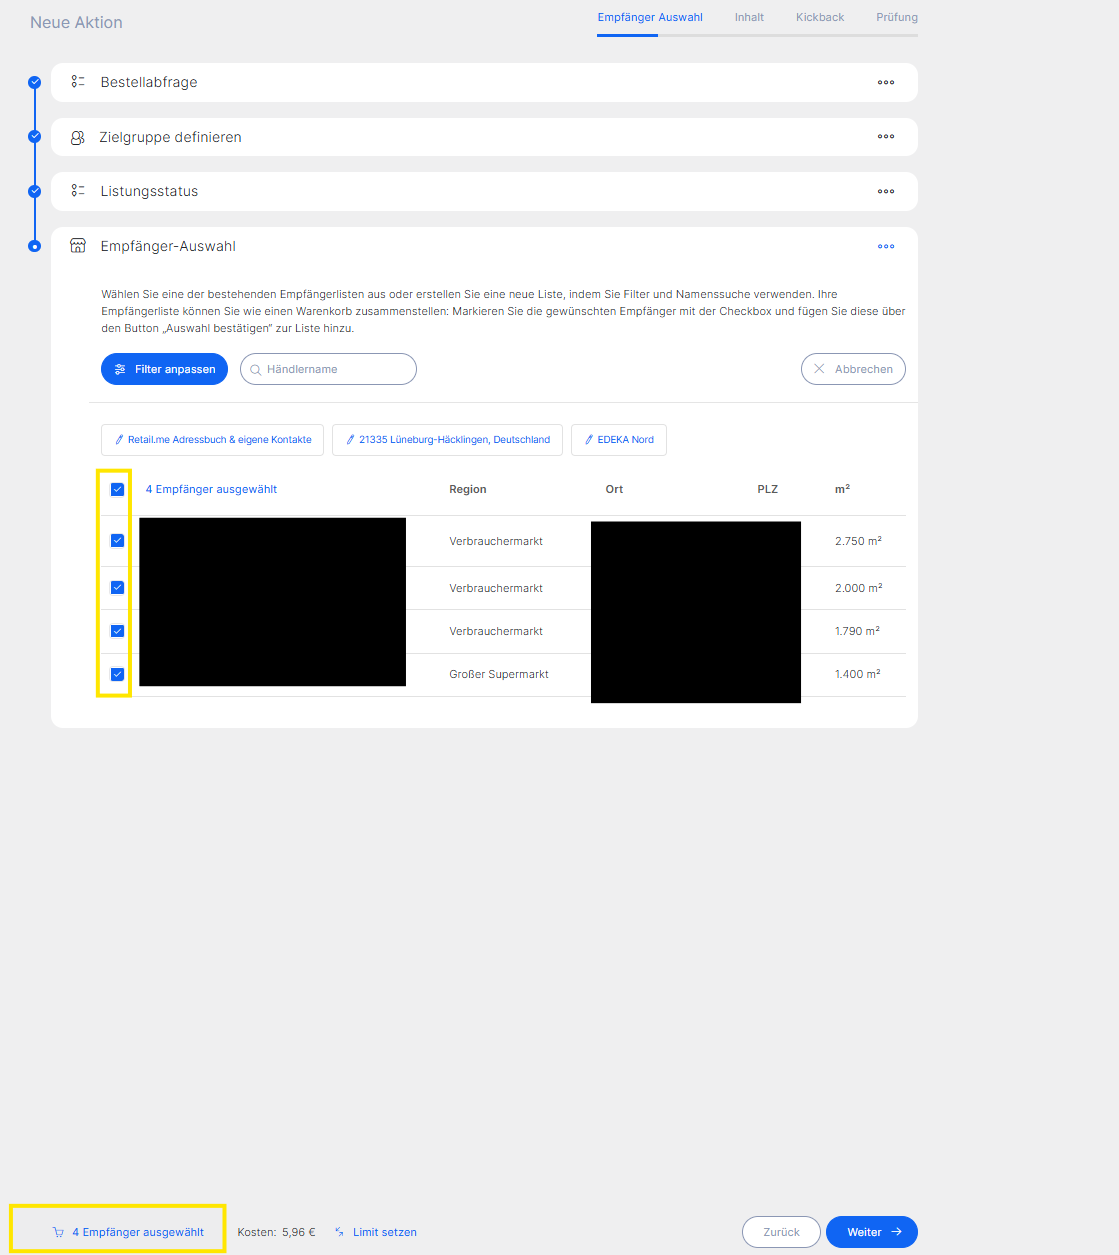Viewport: 1119px width, 1255px height.
Task: Uncheck the 2.750 m² recipient row checkbox
Action: pyautogui.click(x=117, y=541)
